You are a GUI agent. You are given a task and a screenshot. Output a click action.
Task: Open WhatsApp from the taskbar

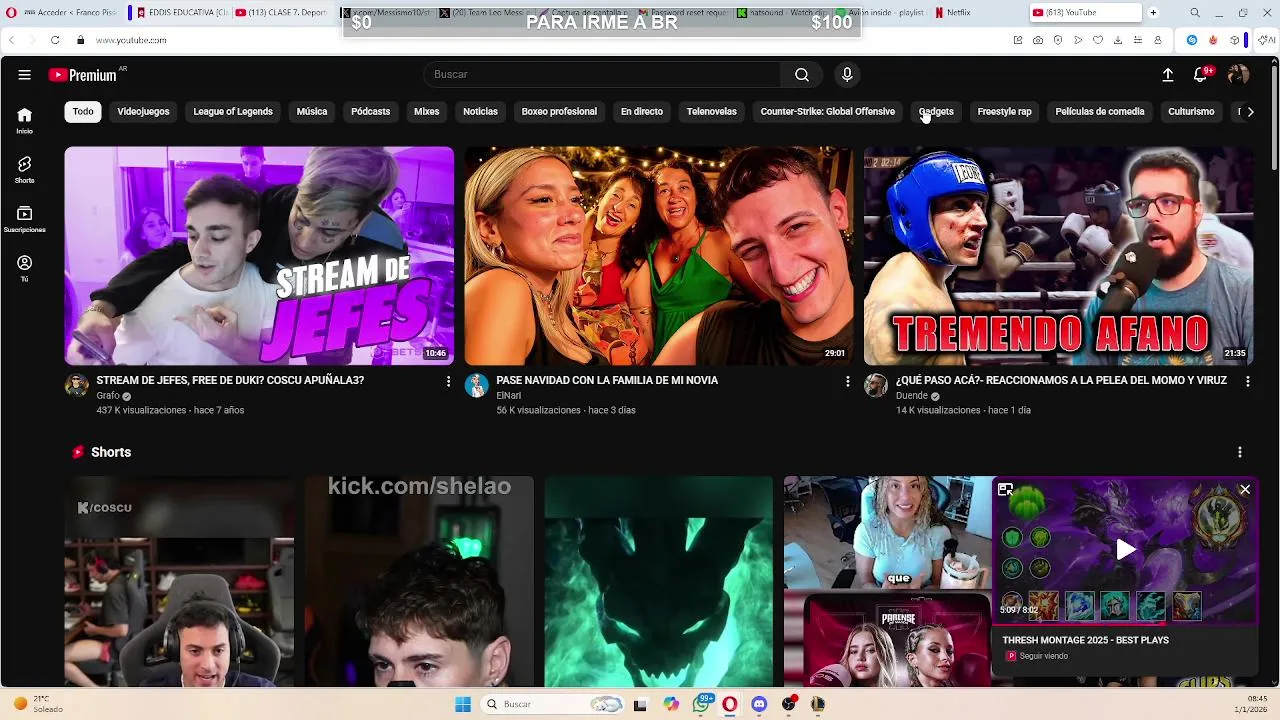pyautogui.click(x=701, y=704)
